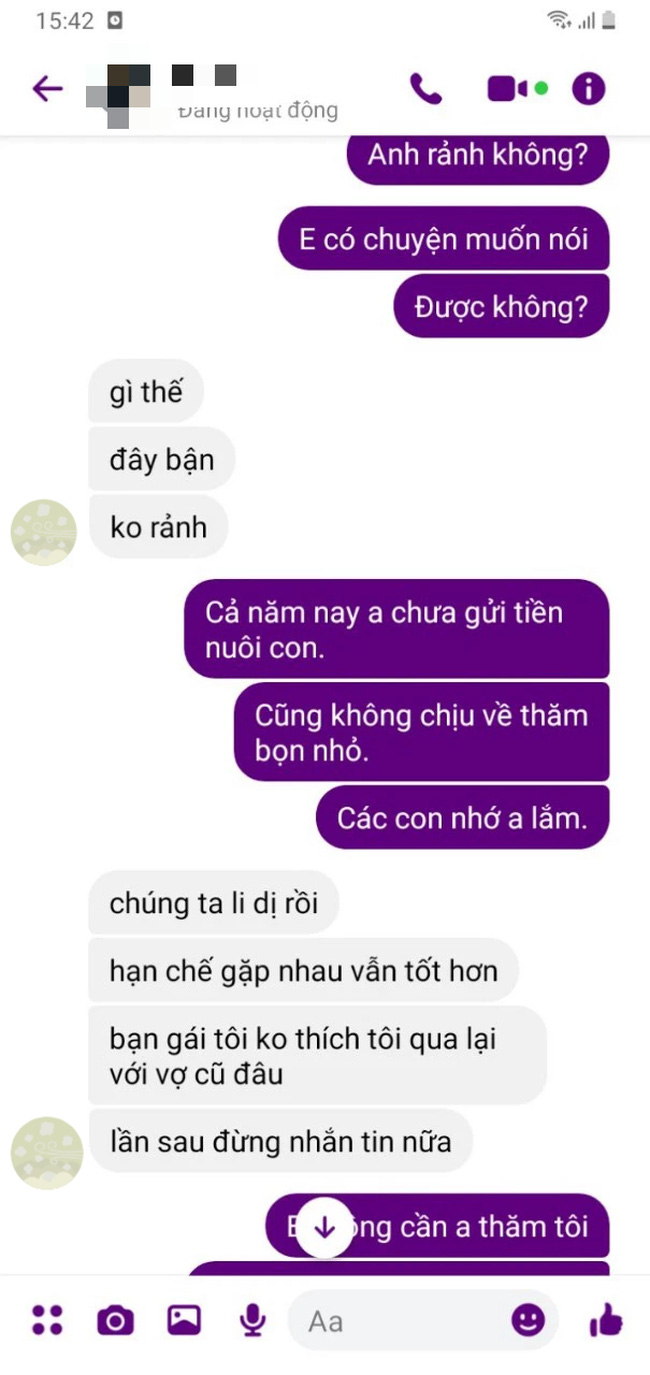Tap the back arrow to leave chat

pyautogui.click(x=47, y=89)
